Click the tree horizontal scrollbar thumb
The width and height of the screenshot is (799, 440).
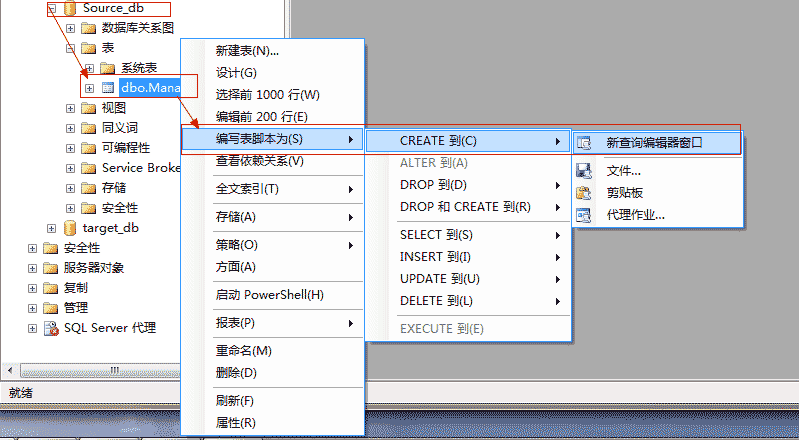100,370
